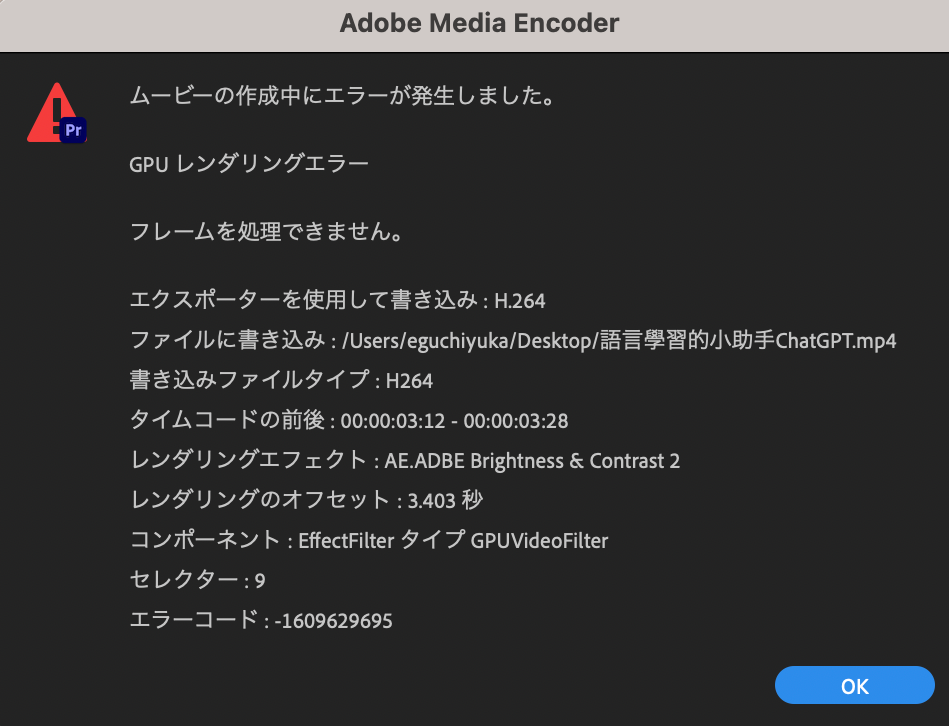Click the Premiere Pro badge icon
The width and height of the screenshot is (949, 726).
coord(73,130)
